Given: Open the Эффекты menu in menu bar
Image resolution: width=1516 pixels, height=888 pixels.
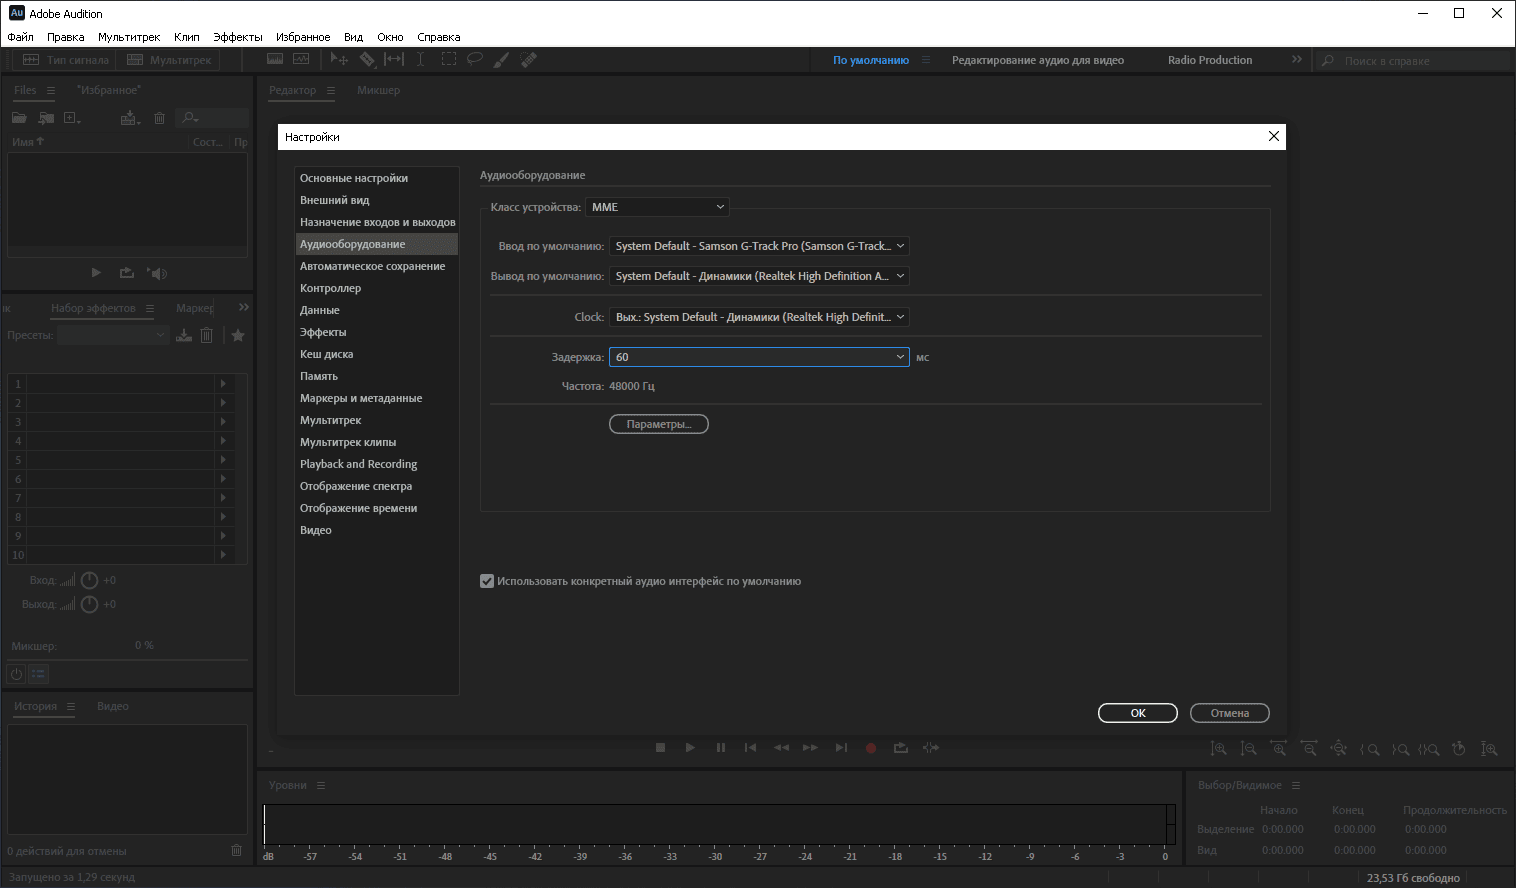Looking at the screenshot, I should pos(238,37).
